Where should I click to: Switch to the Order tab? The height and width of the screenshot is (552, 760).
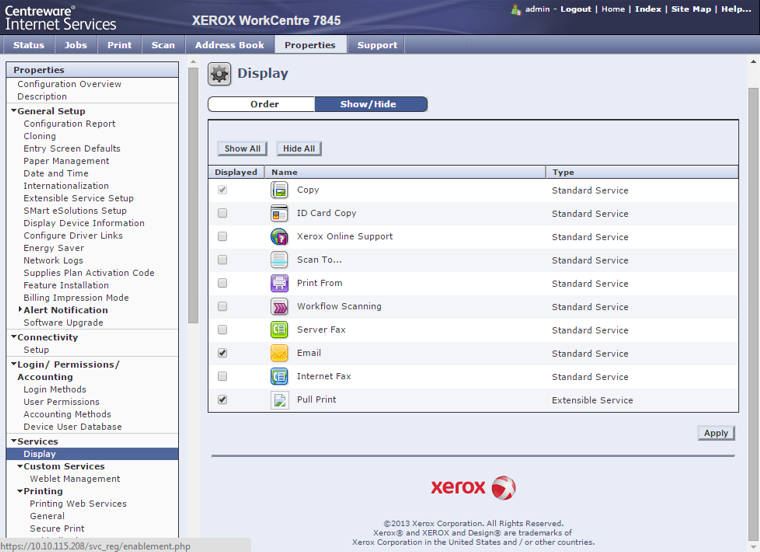pos(264,104)
